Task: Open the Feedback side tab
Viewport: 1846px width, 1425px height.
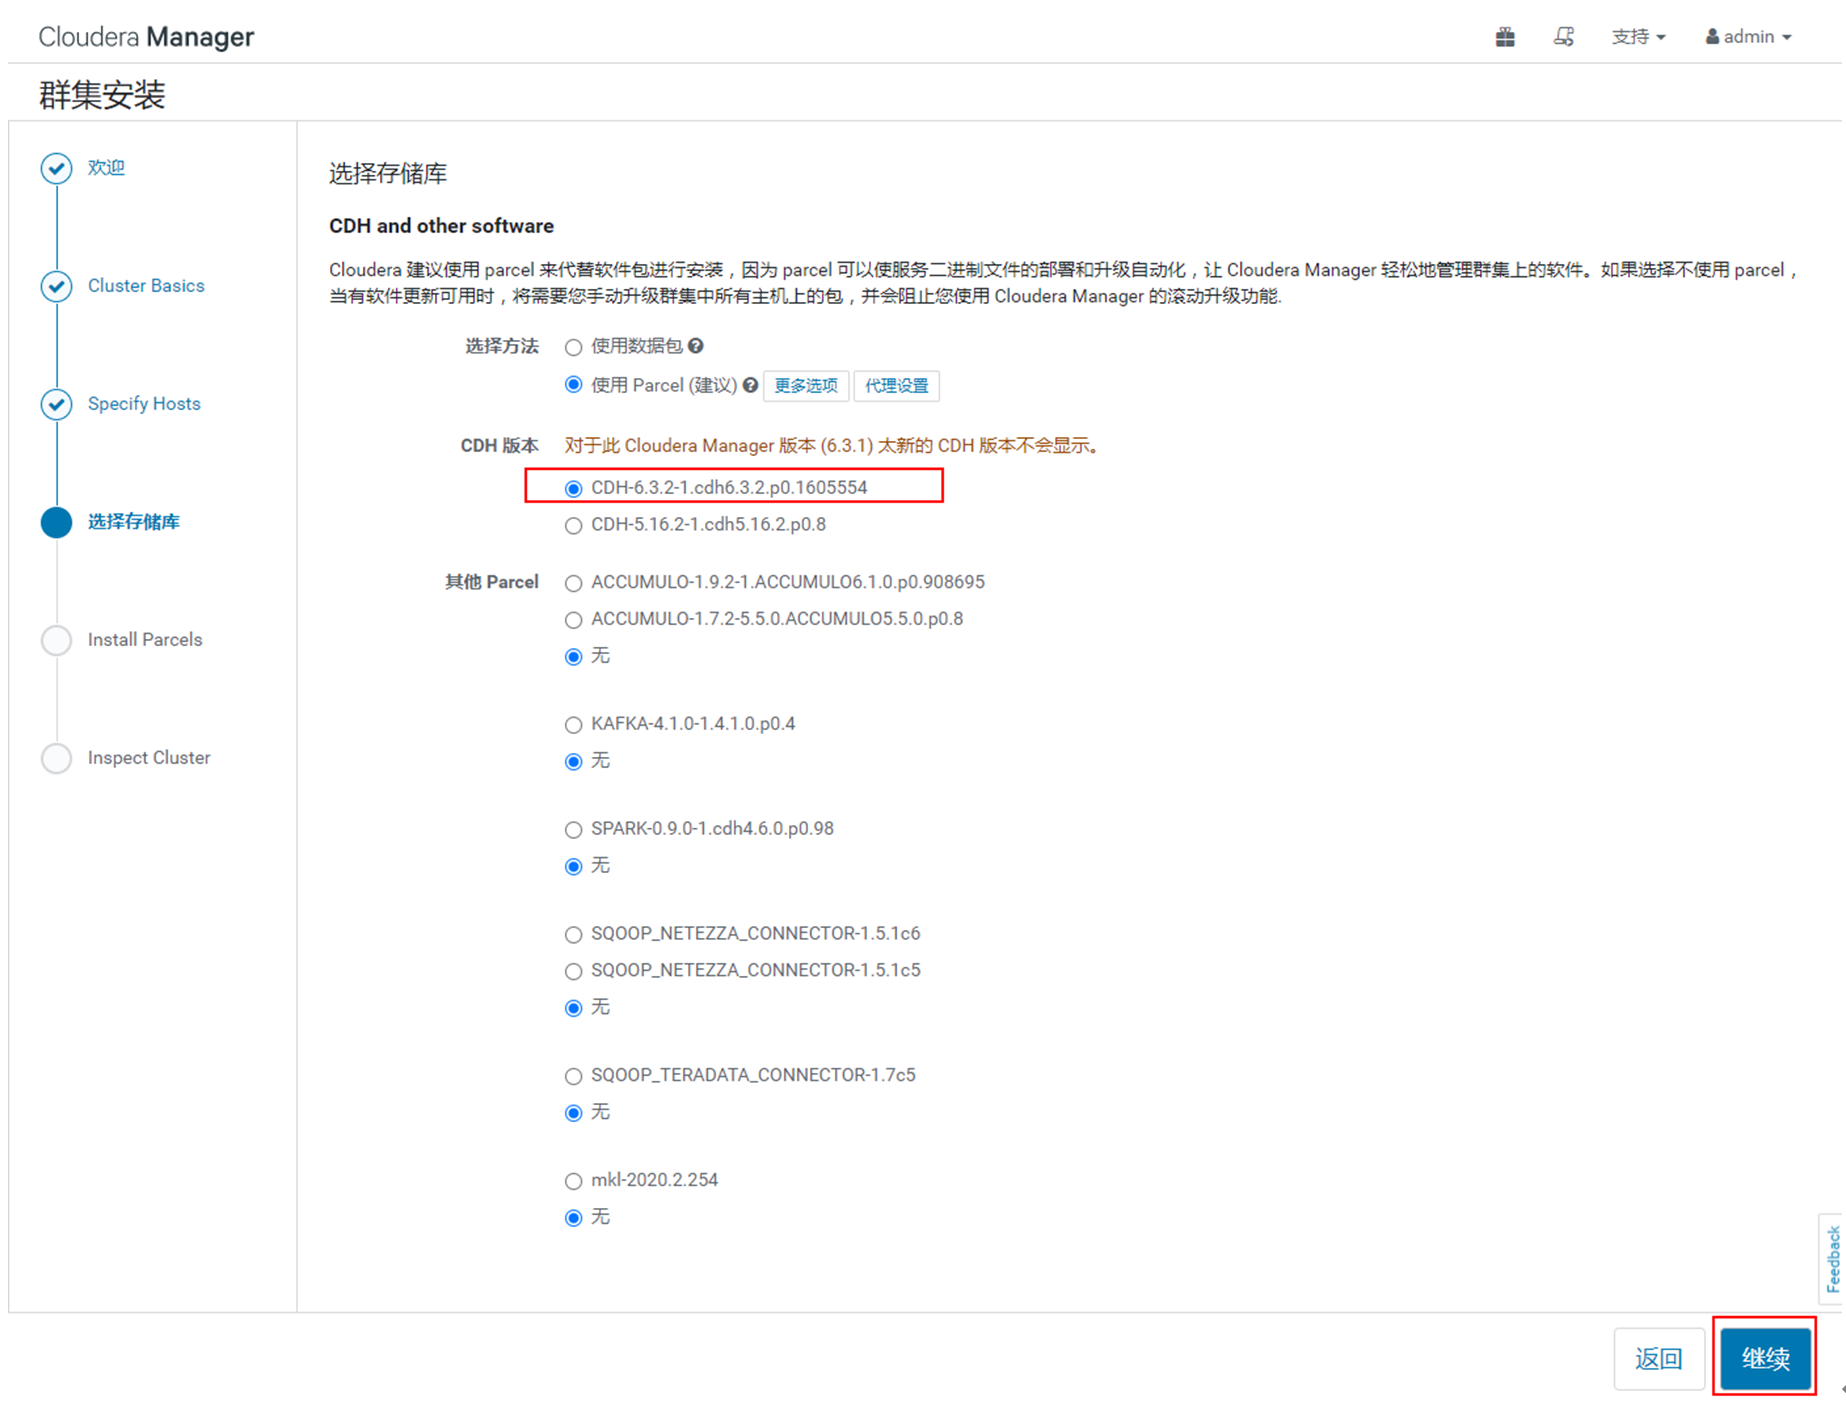Action: [1832, 1259]
